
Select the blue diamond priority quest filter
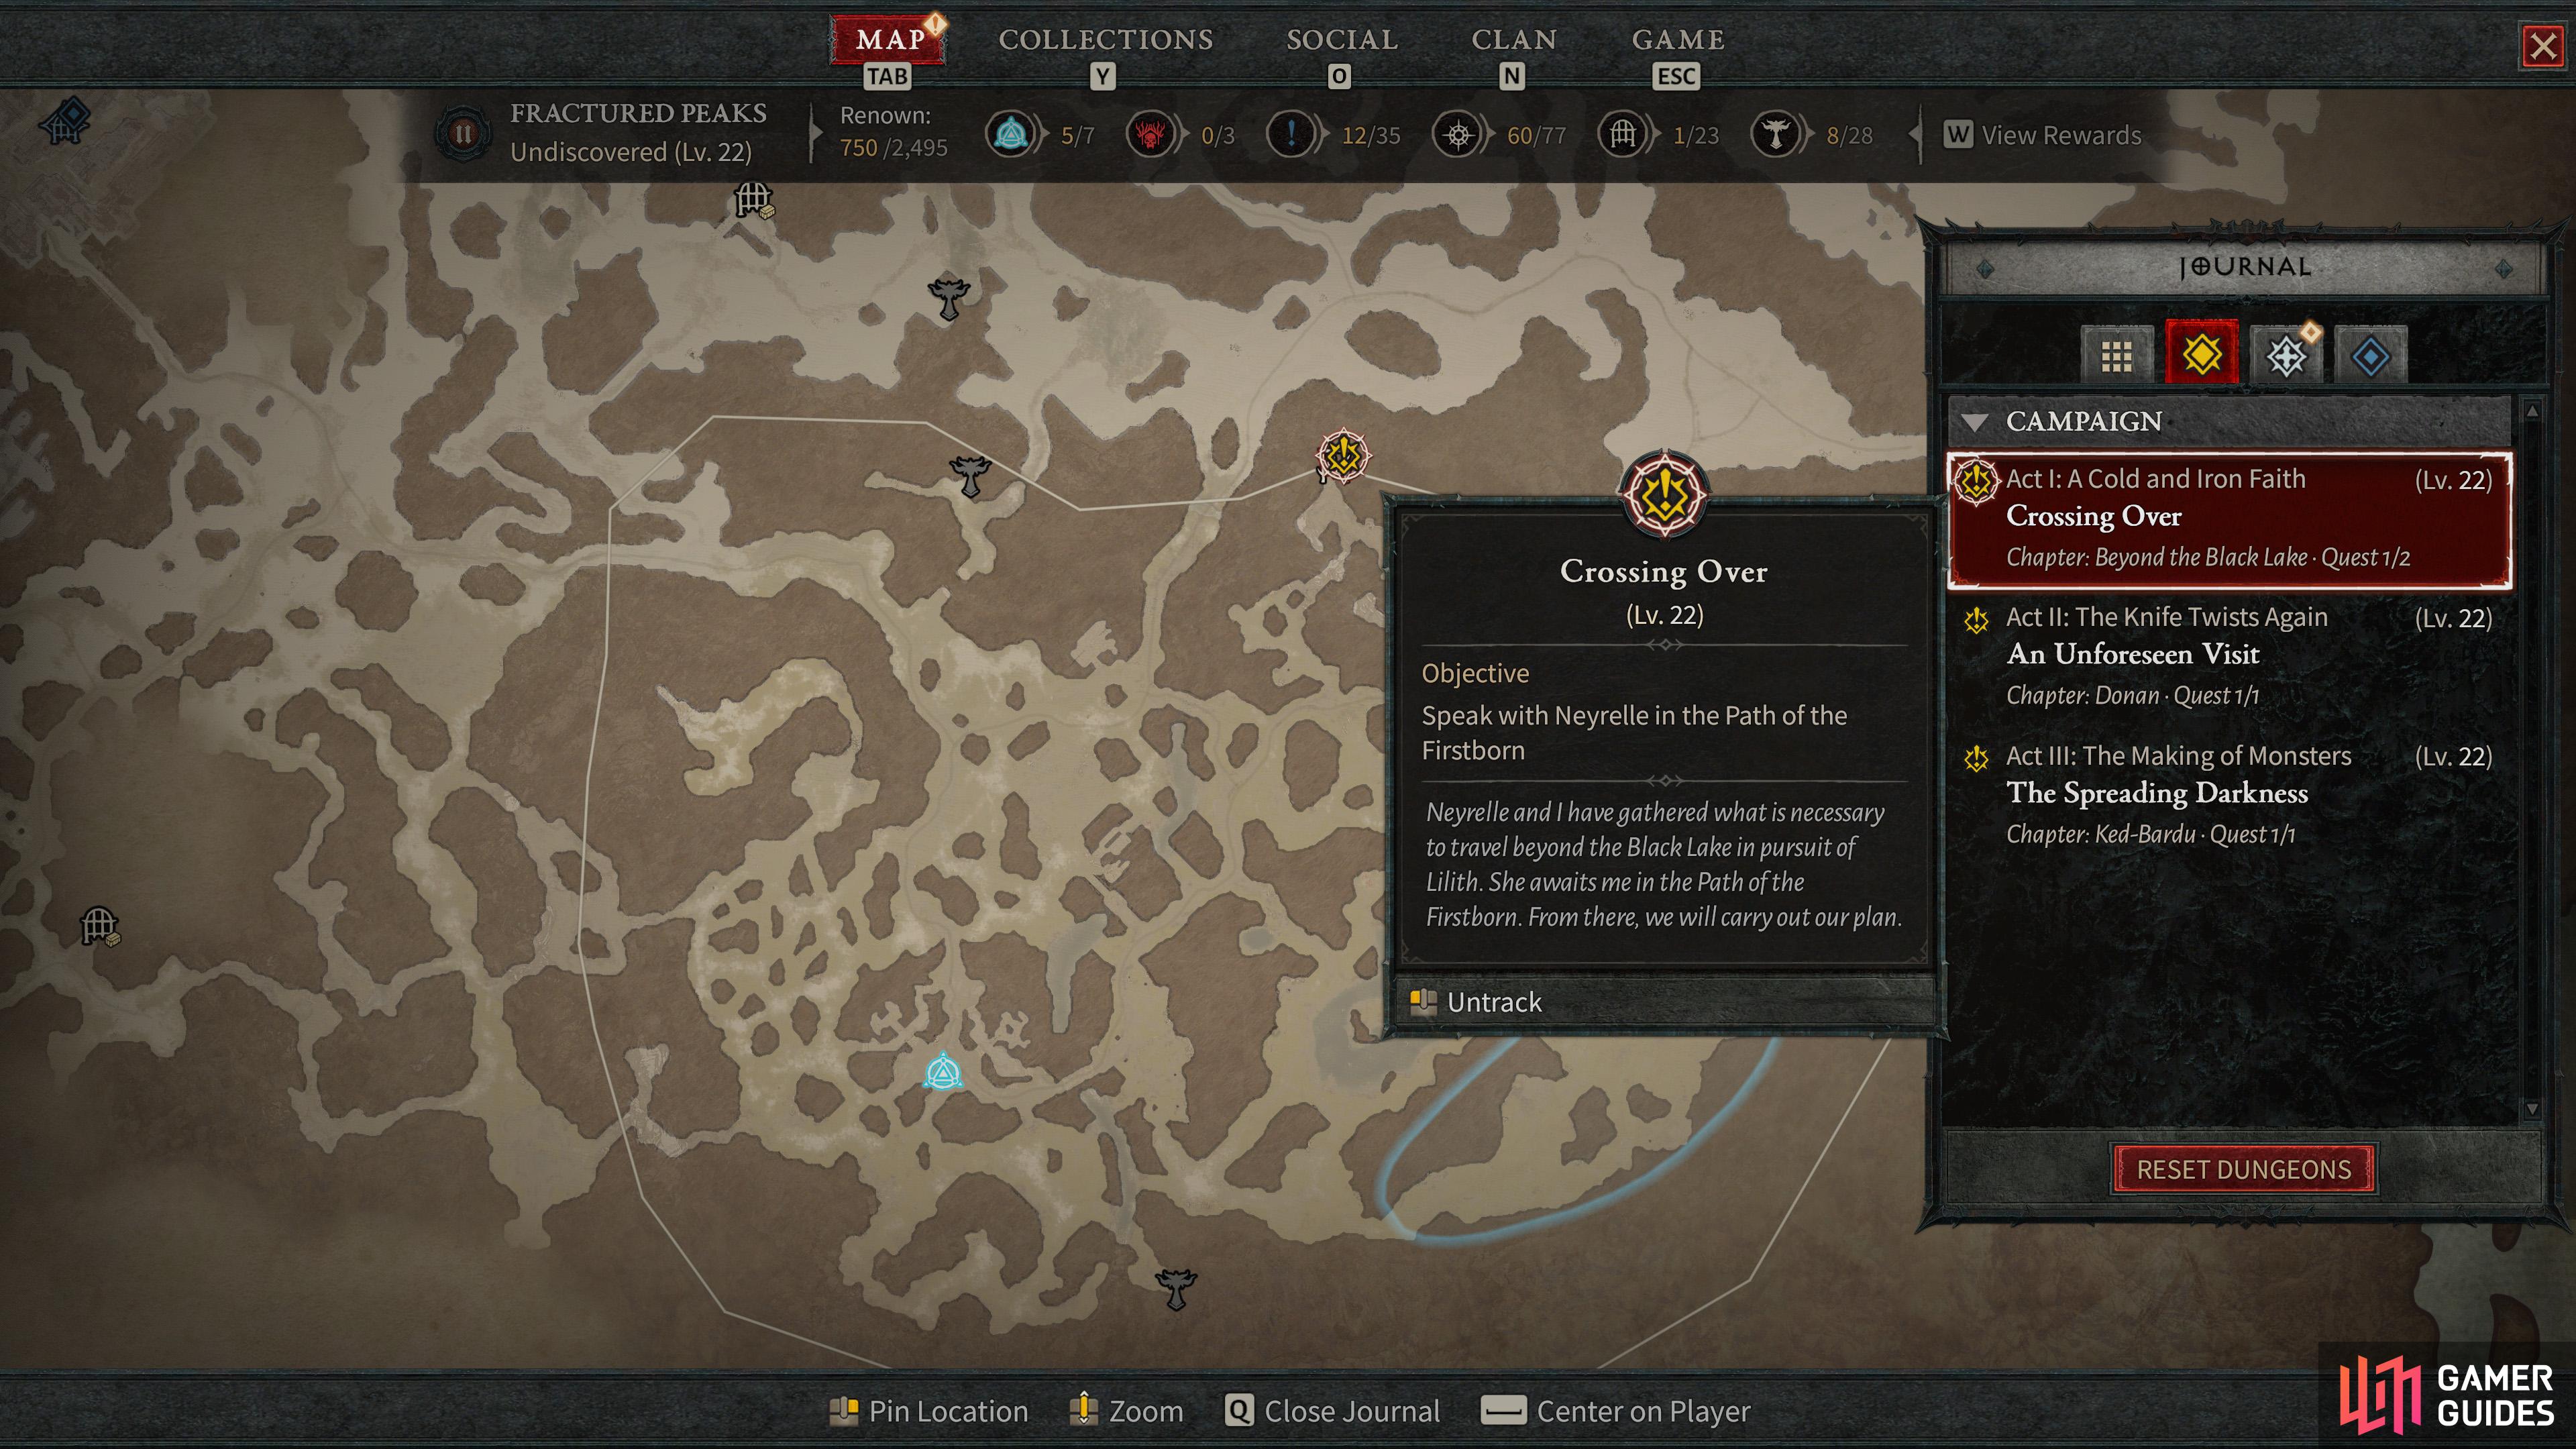click(x=2370, y=355)
